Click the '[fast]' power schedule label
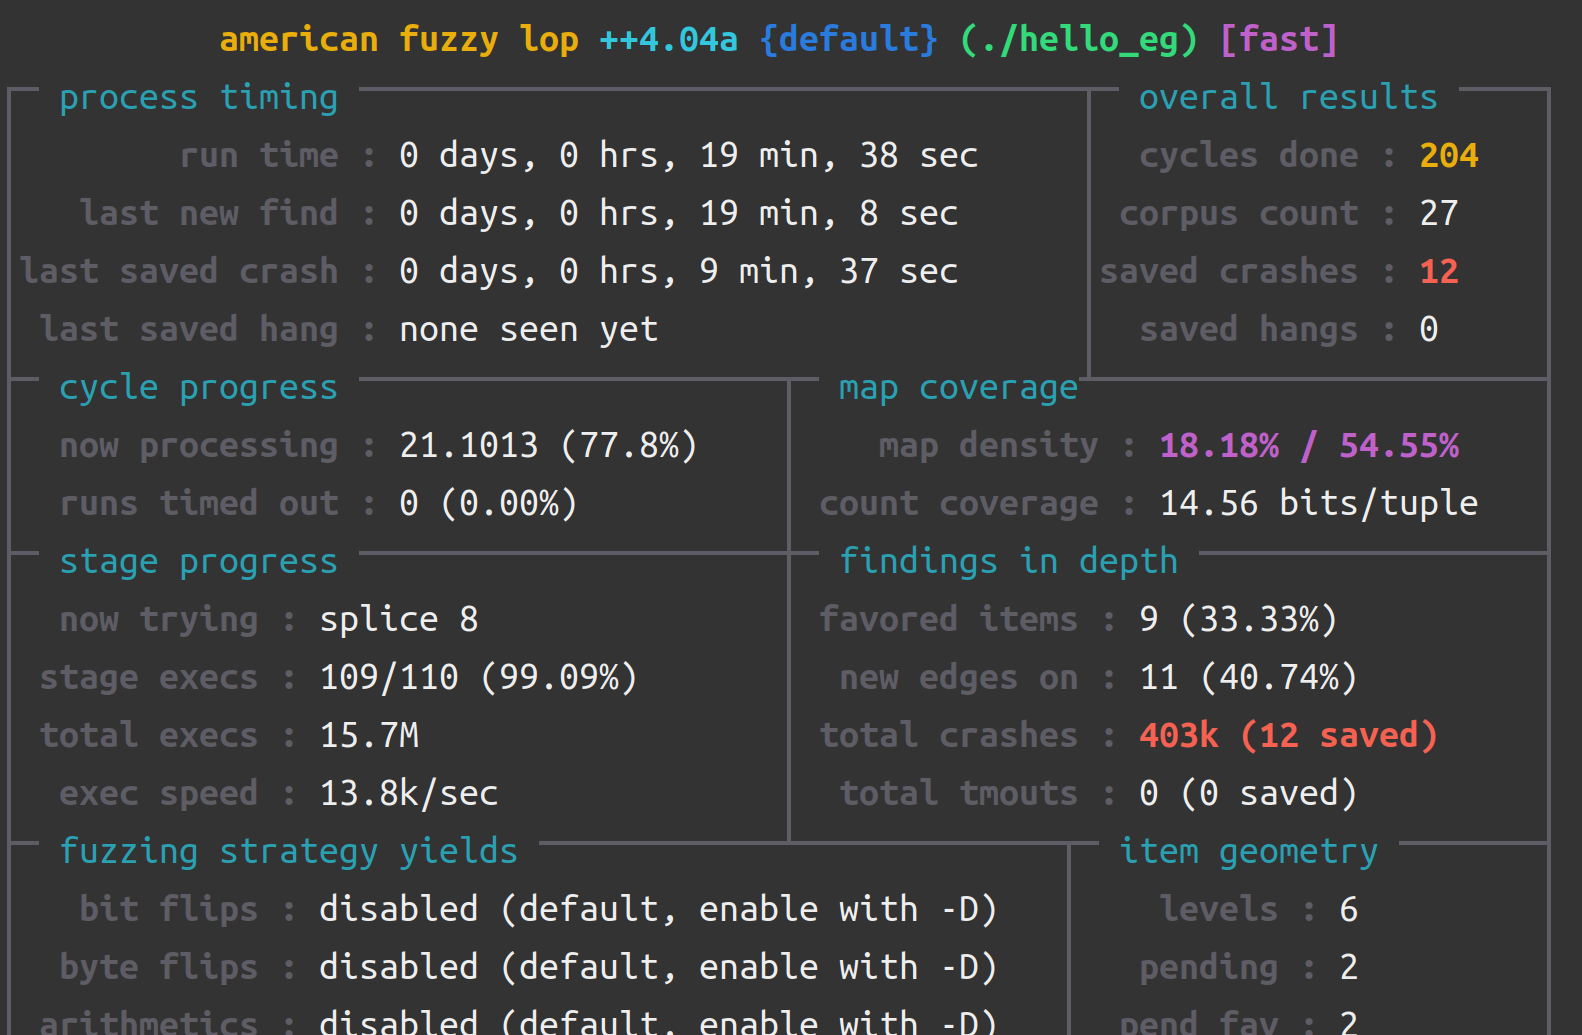Viewport: 1582px width, 1035px height. point(1279,40)
